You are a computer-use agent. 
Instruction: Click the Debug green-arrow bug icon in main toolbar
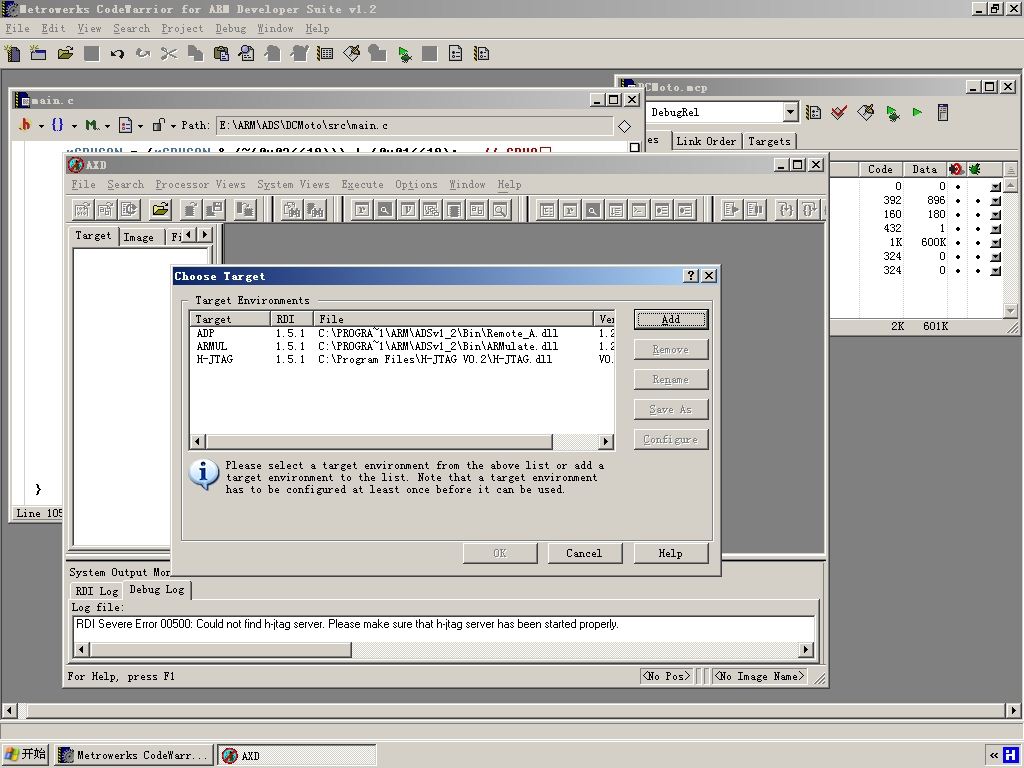(404, 54)
